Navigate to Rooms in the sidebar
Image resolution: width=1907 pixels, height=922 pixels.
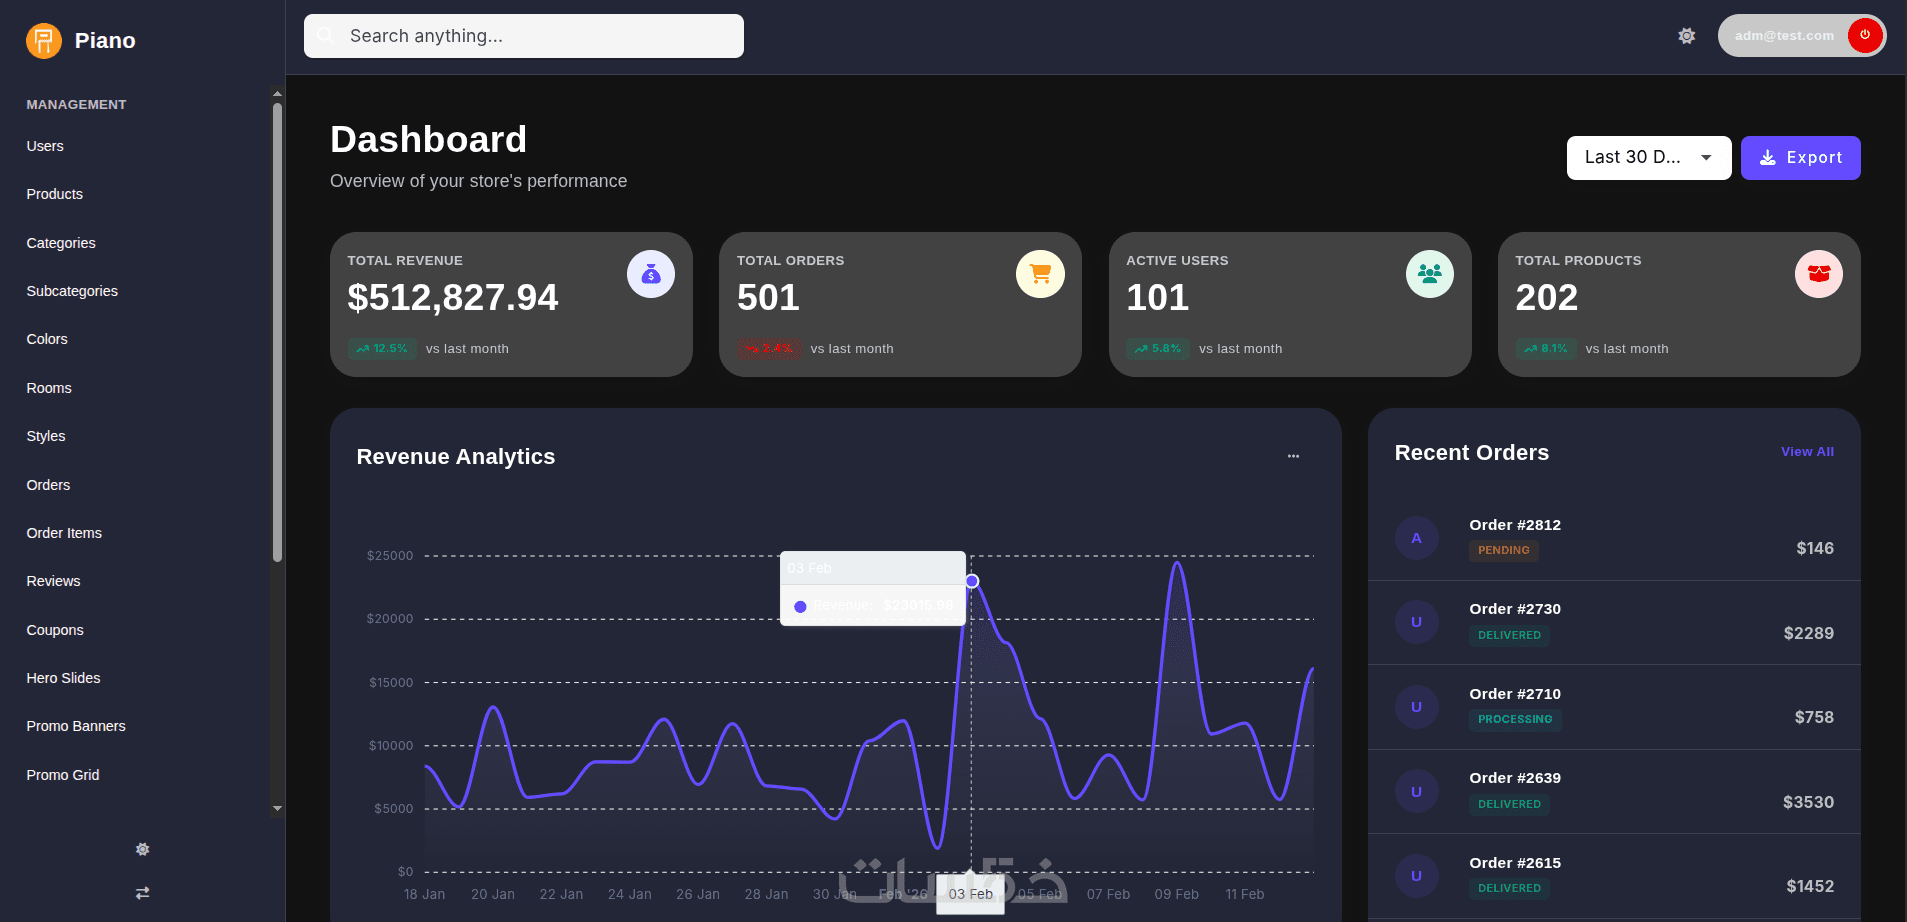(x=49, y=388)
